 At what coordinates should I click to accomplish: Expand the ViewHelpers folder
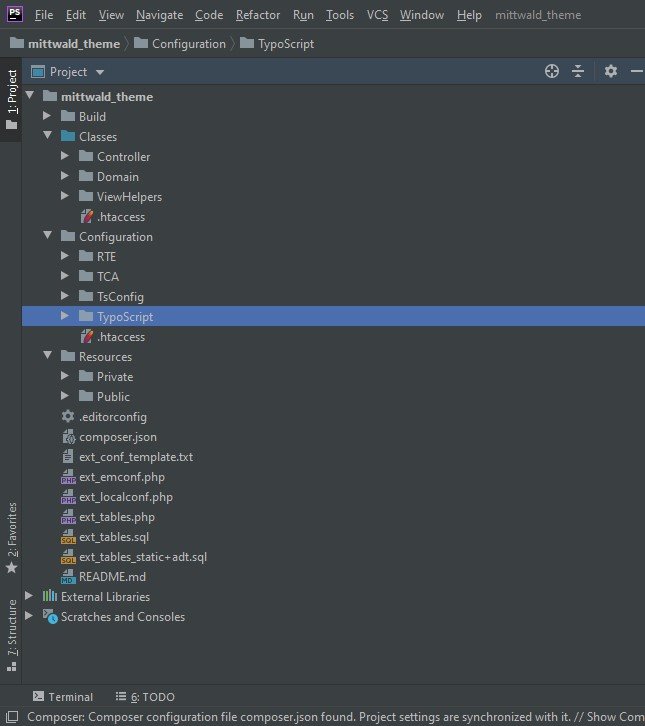(65, 196)
